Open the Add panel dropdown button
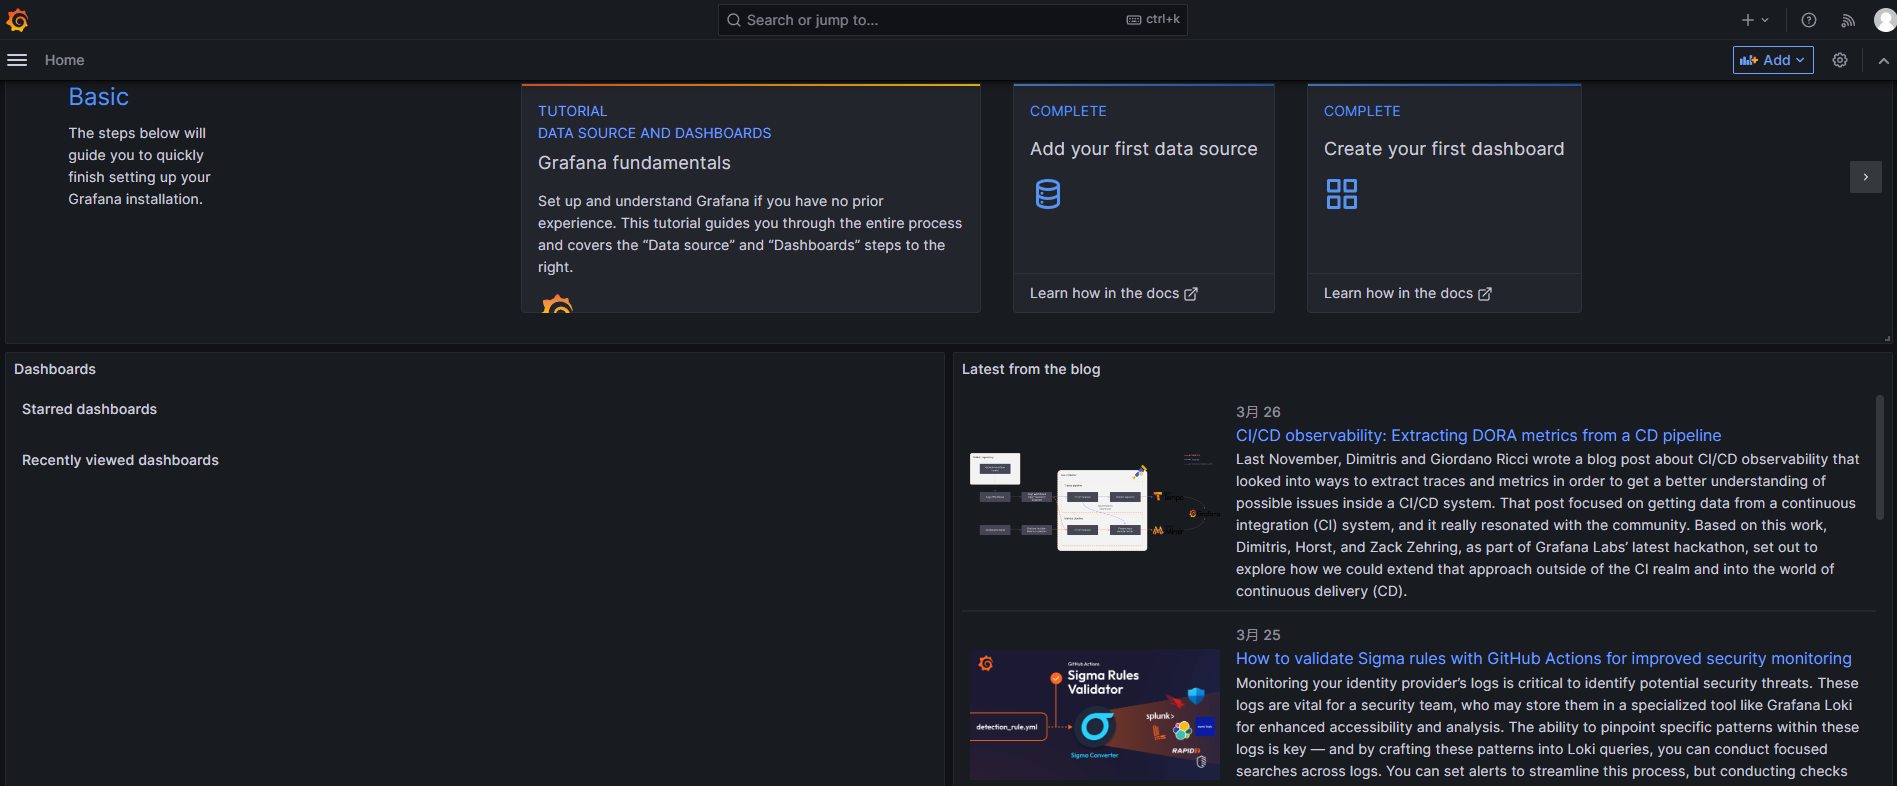Image resolution: width=1897 pixels, height=786 pixels. coord(1773,60)
